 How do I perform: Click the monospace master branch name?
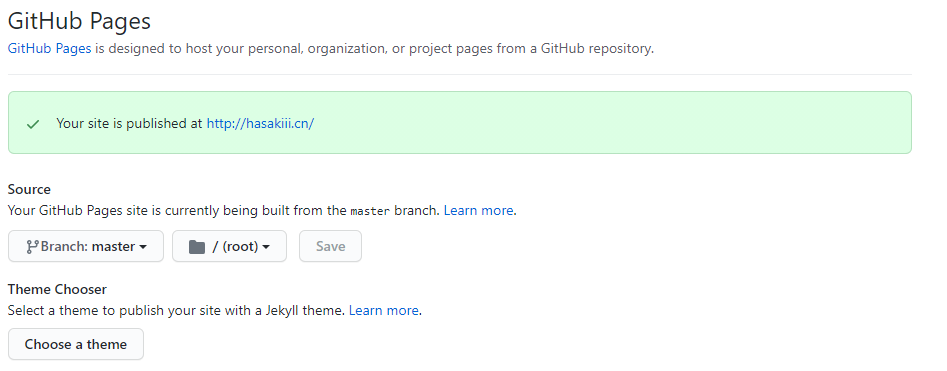coord(370,211)
